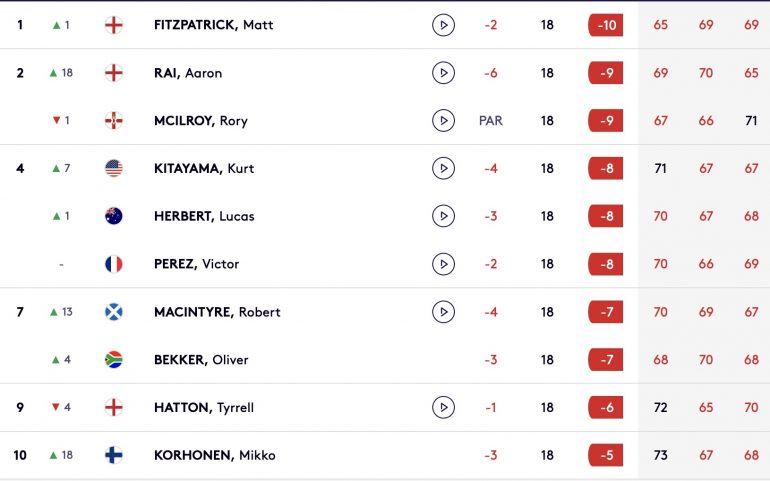The width and height of the screenshot is (770, 481).
Task: Click Hatton's red -6 total score badge
Action: tap(605, 407)
